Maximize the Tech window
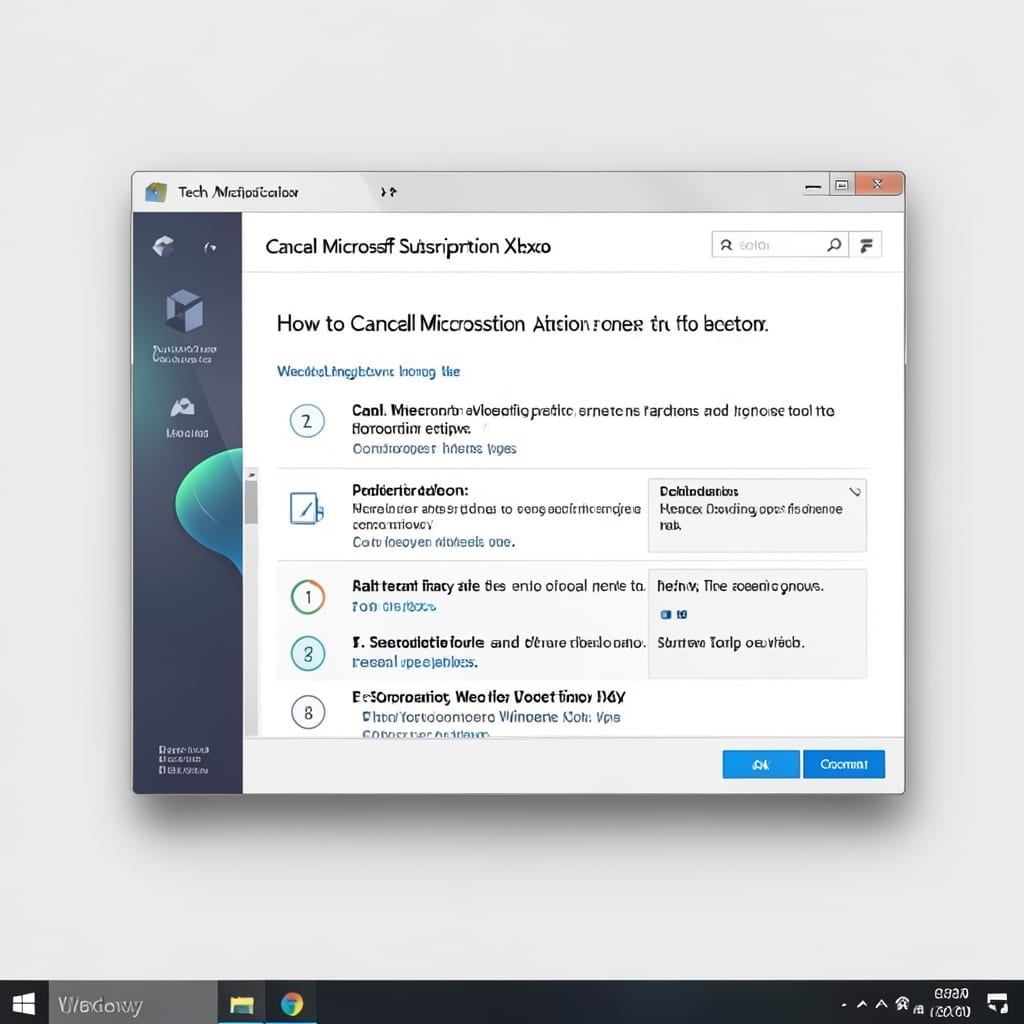 (842, 185)
